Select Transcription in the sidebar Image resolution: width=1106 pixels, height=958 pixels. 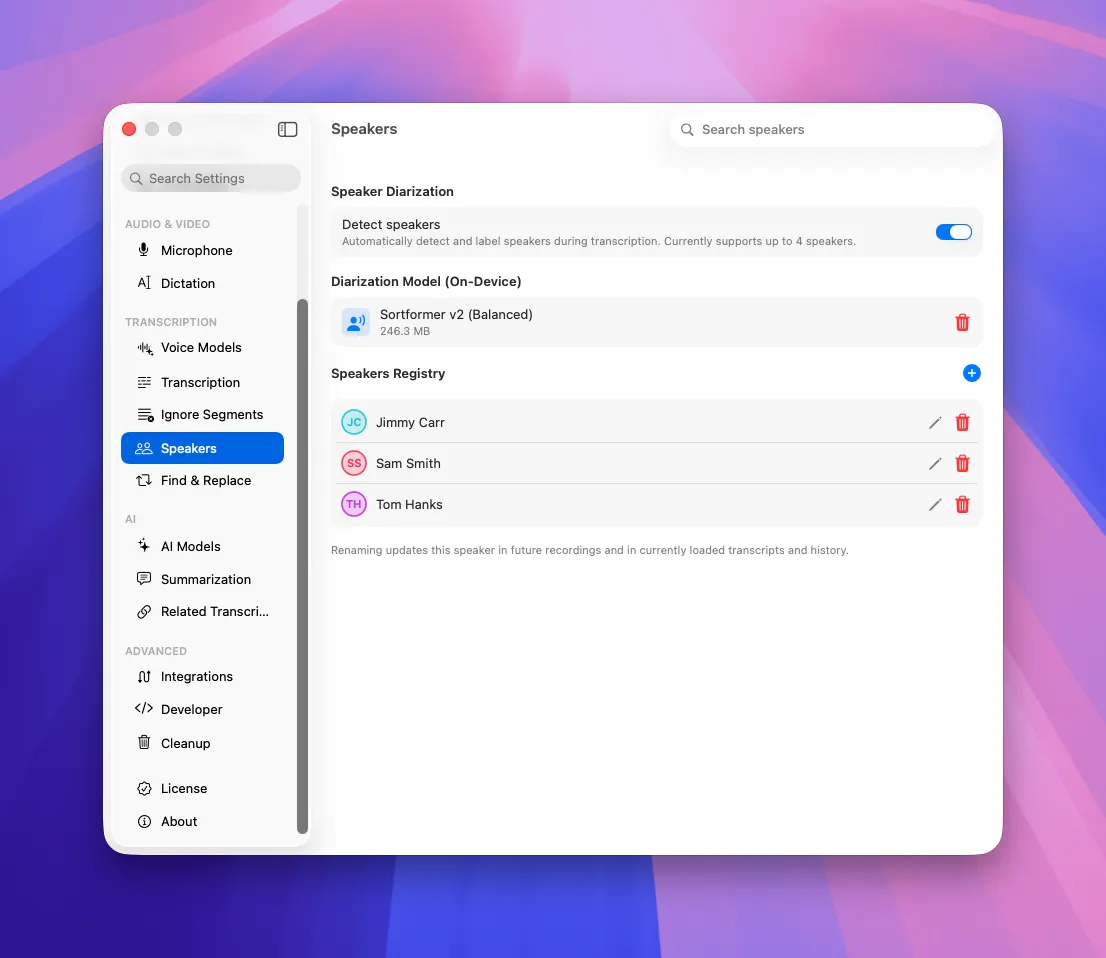pos(202,382)
